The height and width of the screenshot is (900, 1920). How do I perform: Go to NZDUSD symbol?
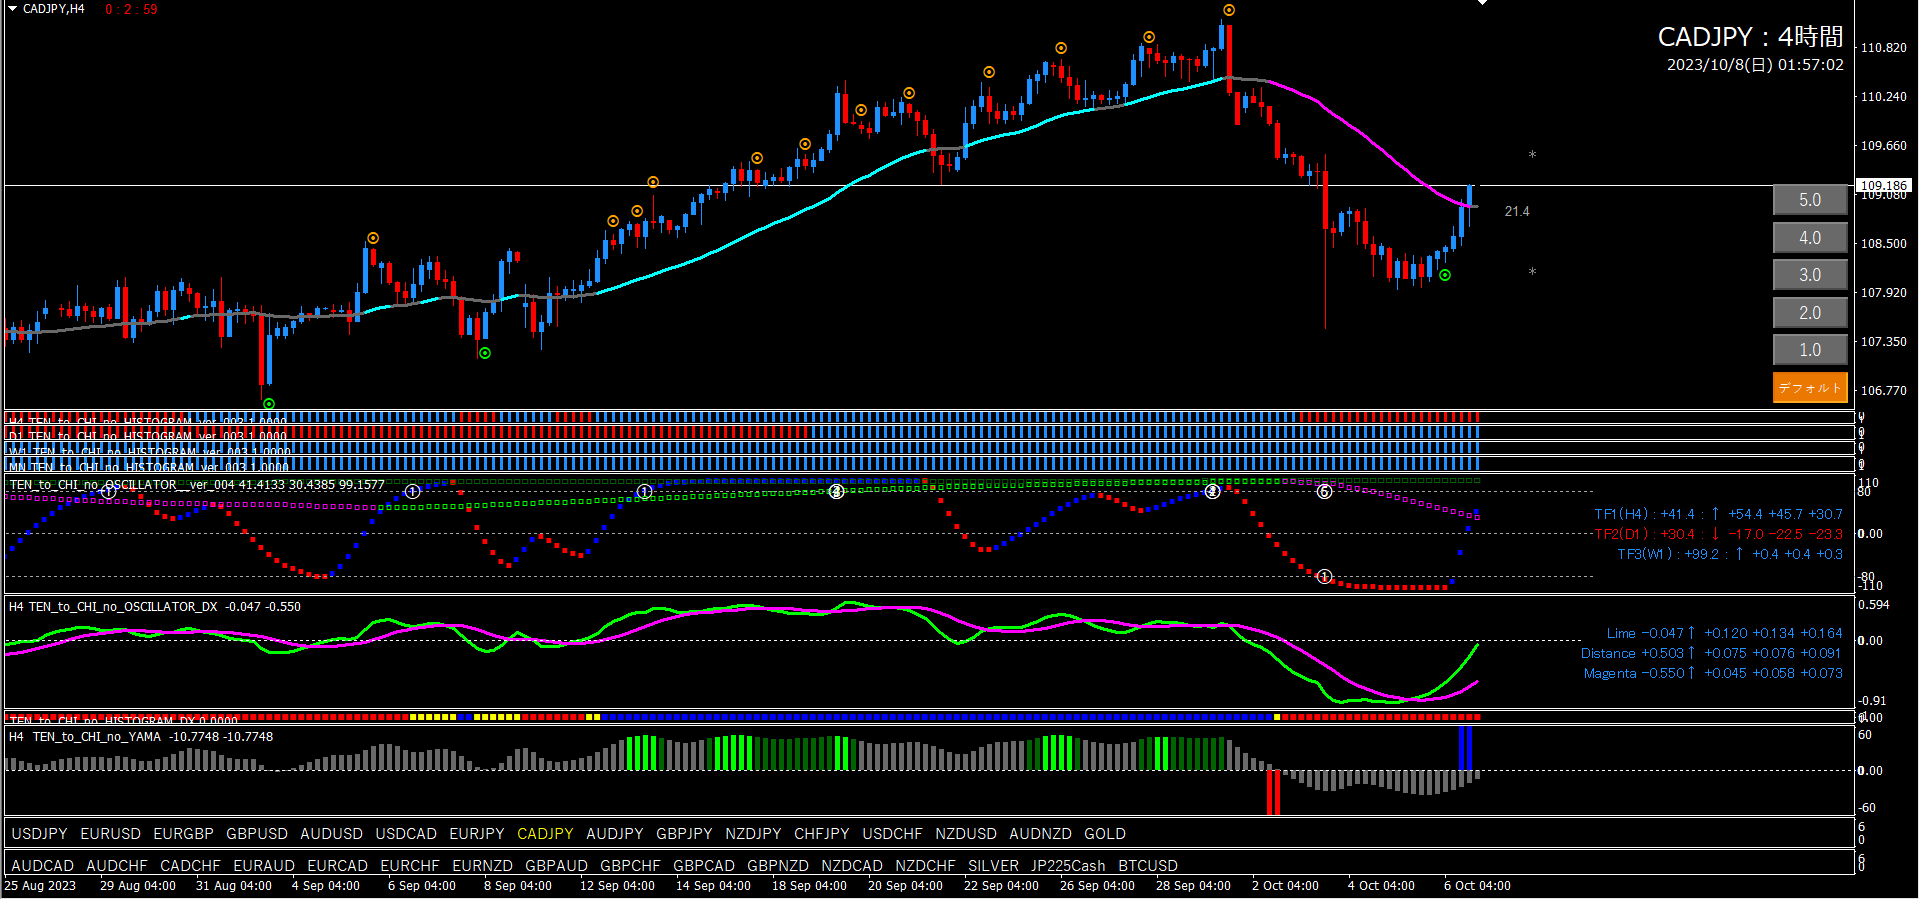pos(966,834)
